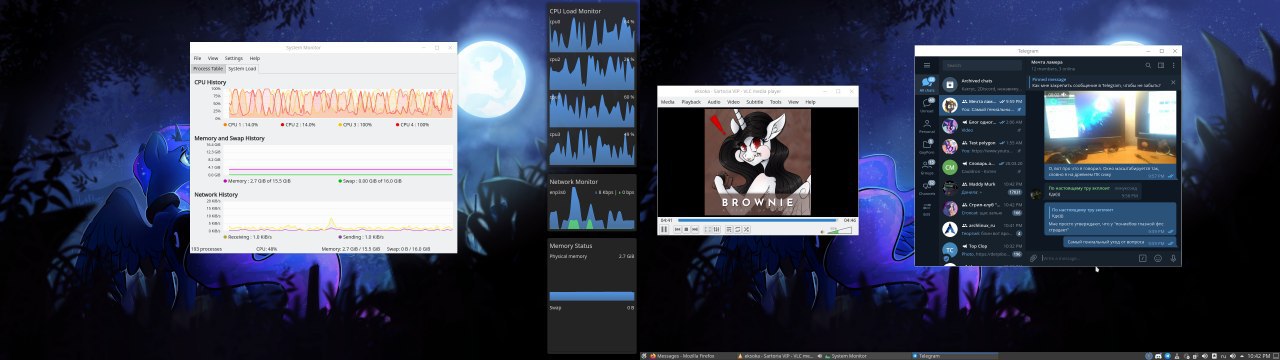Search within the Мечта ламера chat
This screenshot has height=360, width=1280.
pos(1148,65)
